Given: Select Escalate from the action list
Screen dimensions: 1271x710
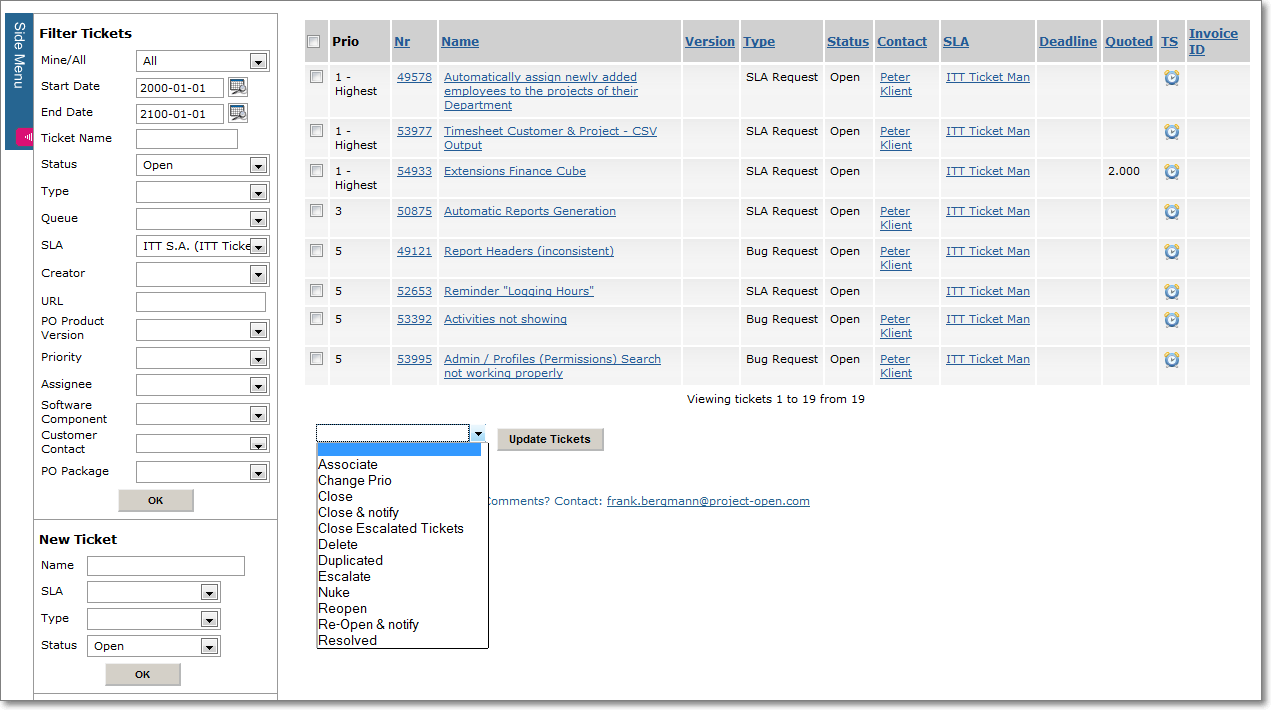Looking at the screenshot, I should tap(344, 576).
